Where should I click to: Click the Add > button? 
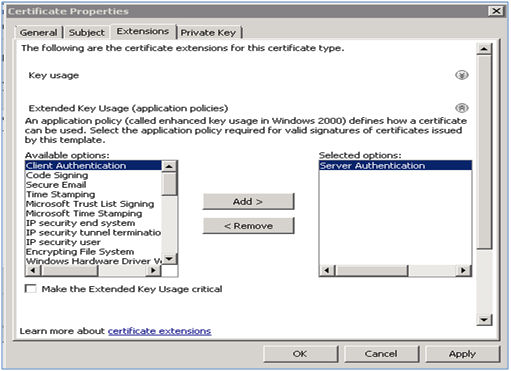pos(248,202)
